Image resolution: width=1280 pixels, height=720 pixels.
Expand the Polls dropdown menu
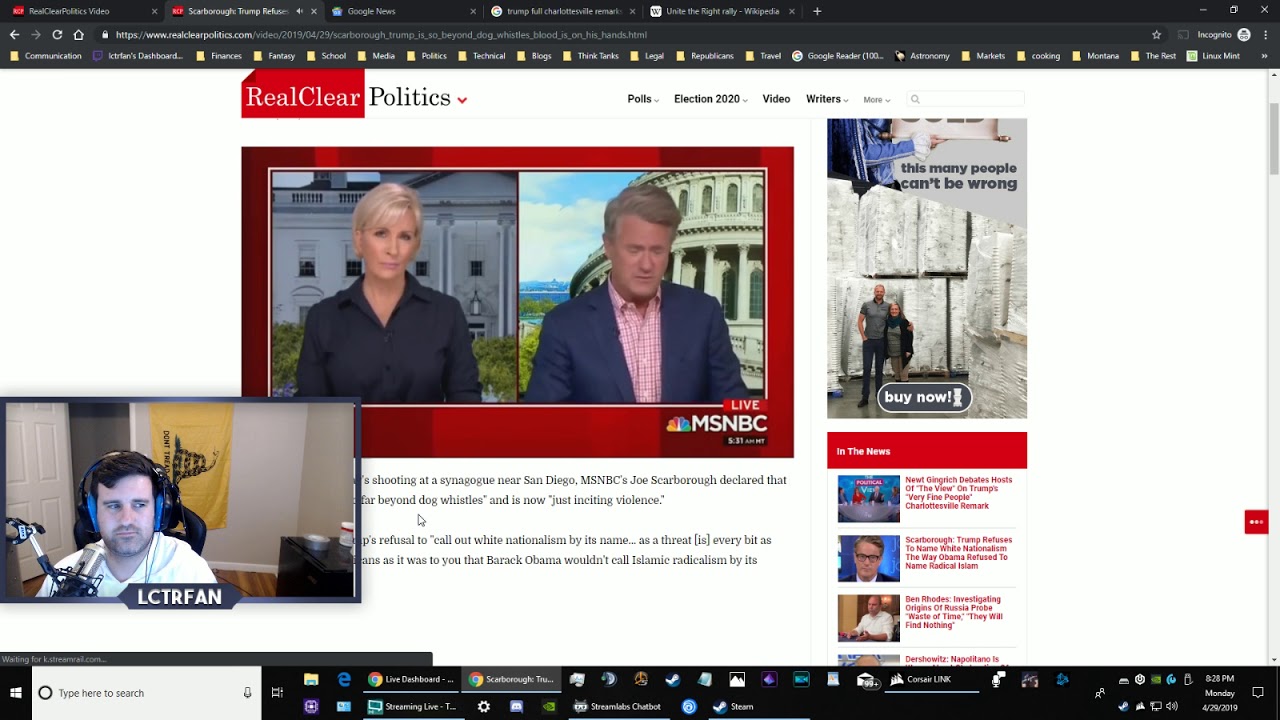pos(643,99)
